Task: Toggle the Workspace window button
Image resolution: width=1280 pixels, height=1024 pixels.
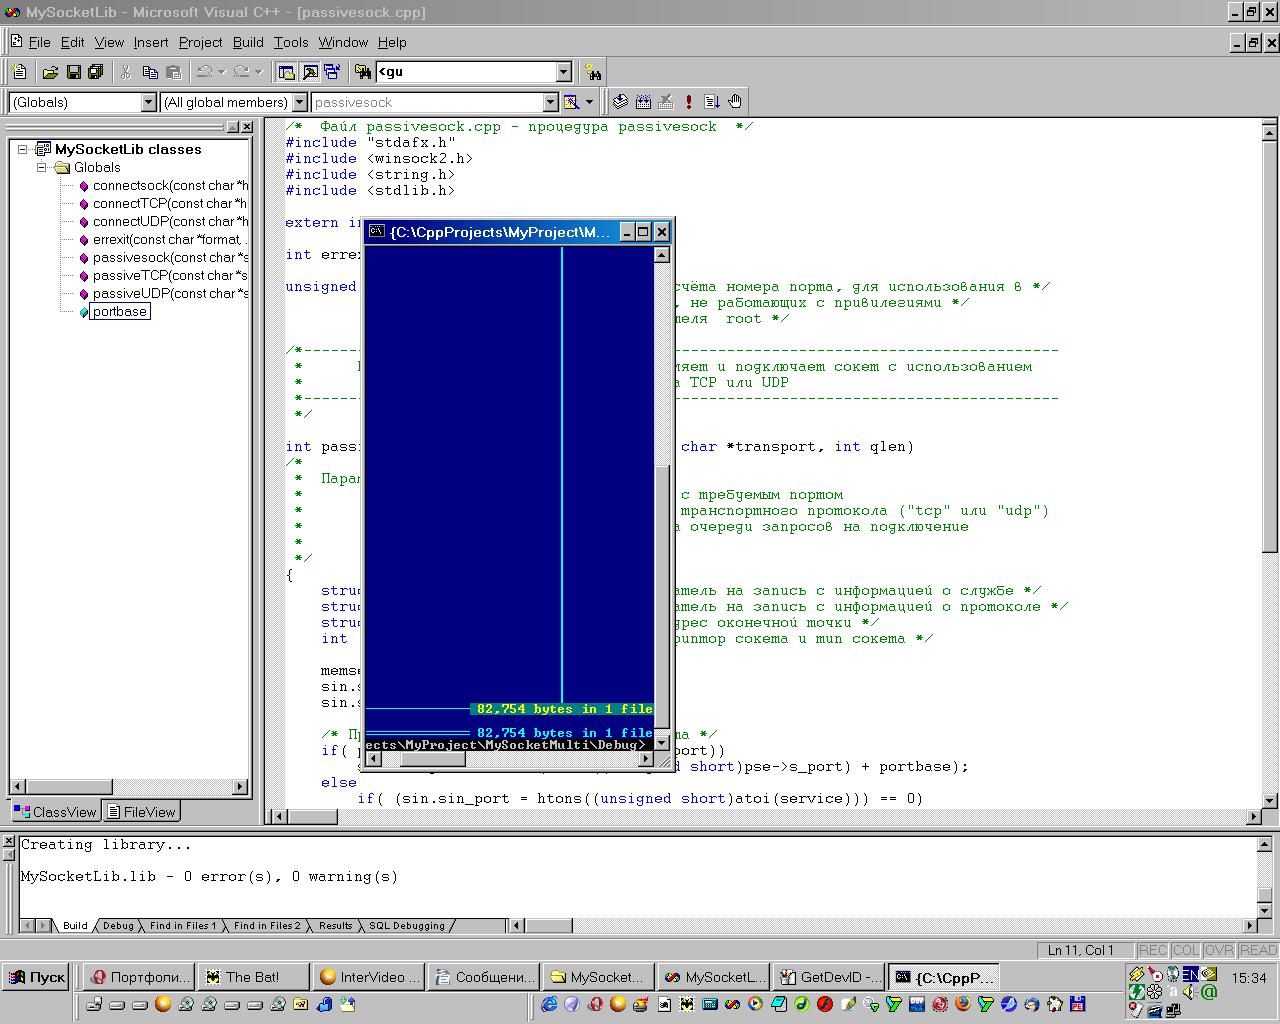Action: 287,72
